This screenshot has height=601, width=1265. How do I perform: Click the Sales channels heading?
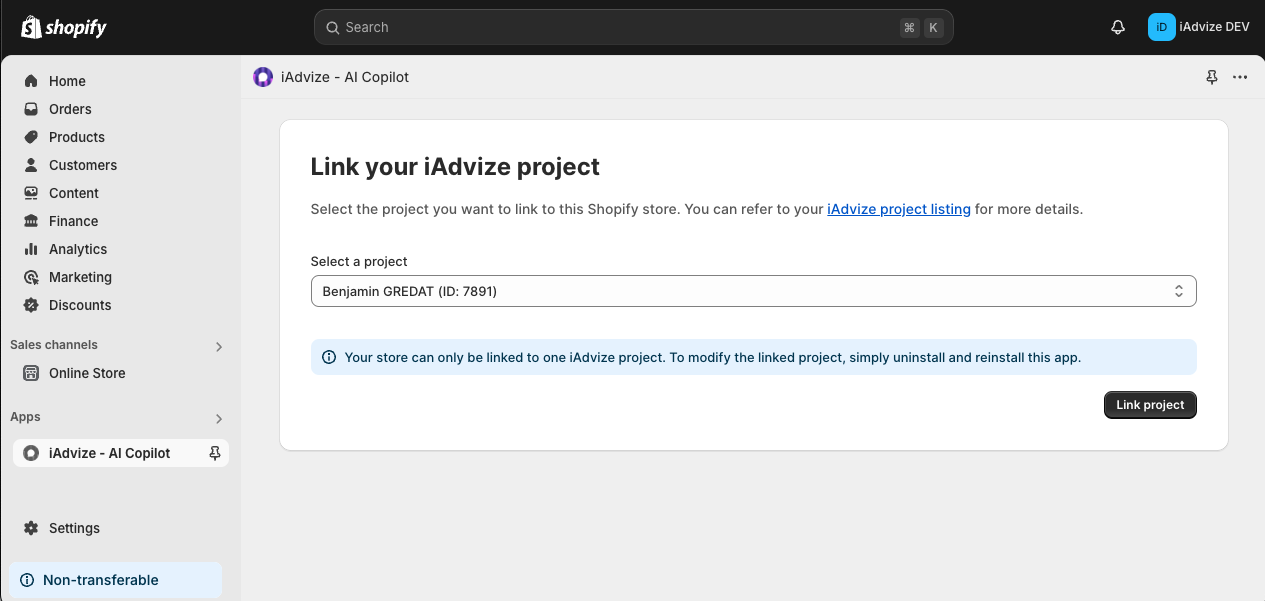click(x=54, y=345)
